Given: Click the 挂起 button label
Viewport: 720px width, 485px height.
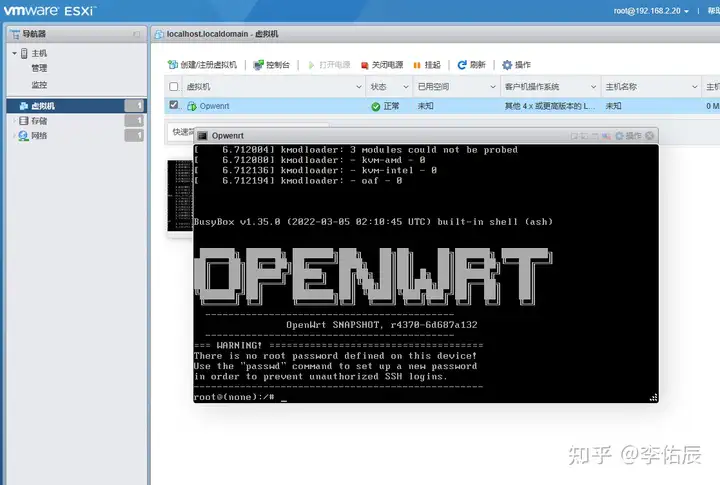Looking at the screenshot, I should tap(433, 65).
